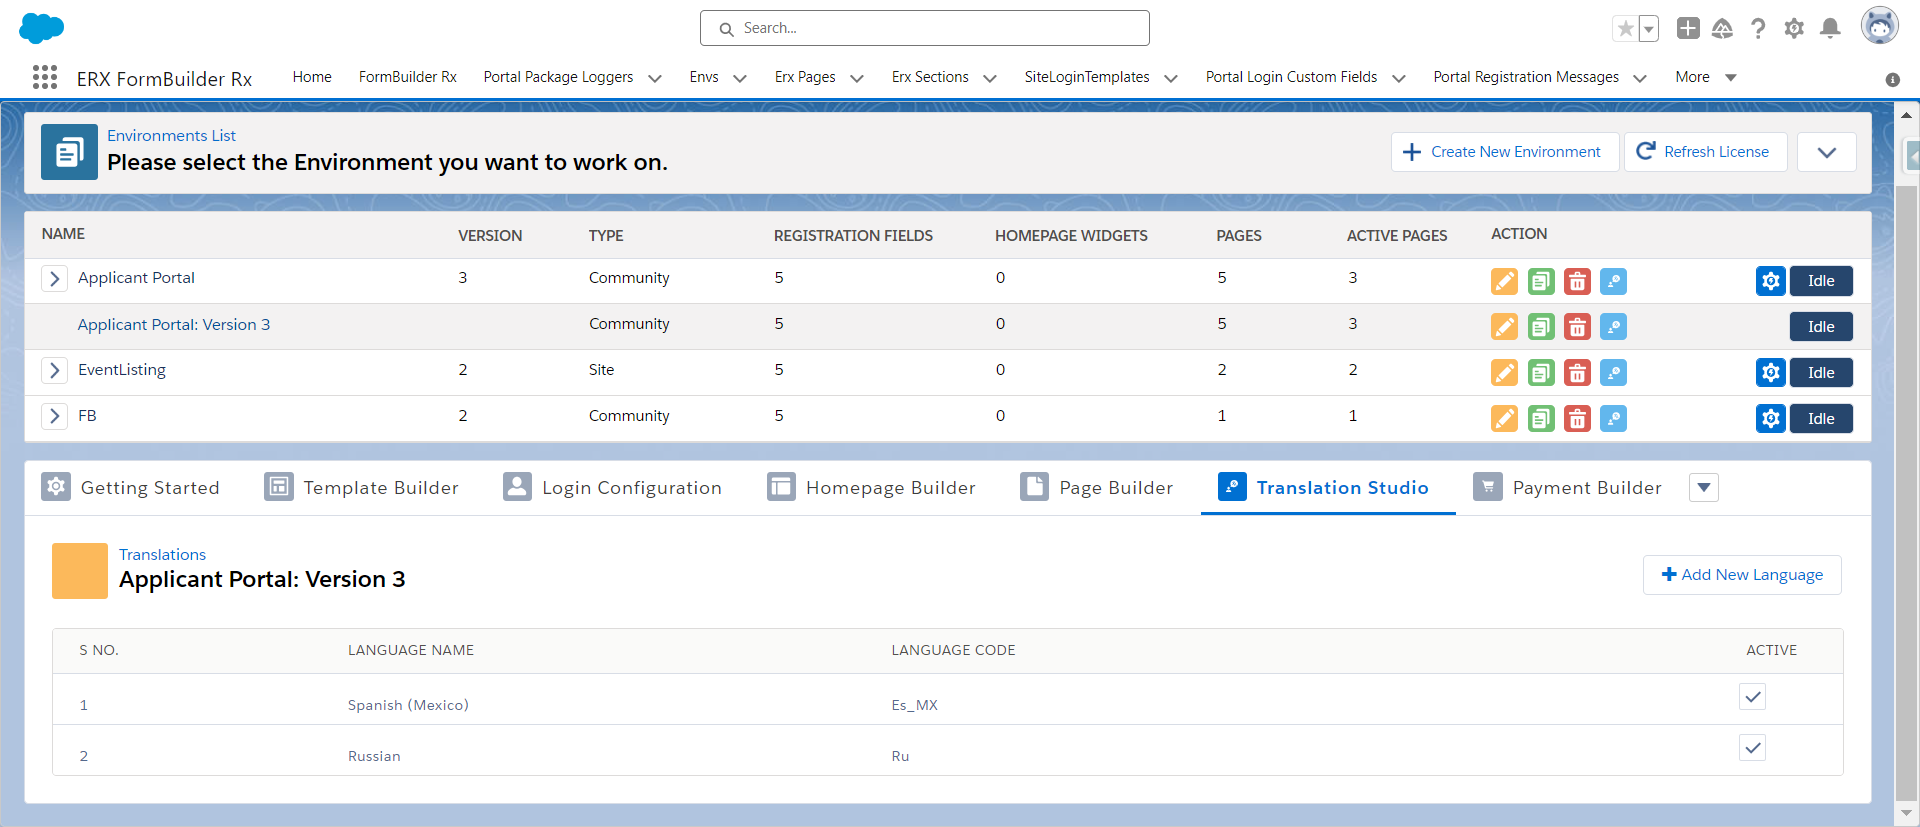This screenshot has width=1920, height=827.
Task: Expand the EventListing environment row
Action: coord(55,370)
